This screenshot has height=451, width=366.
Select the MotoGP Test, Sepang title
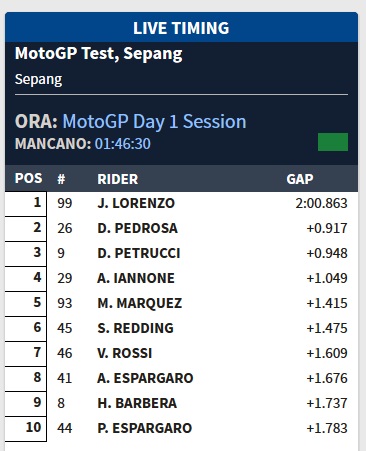[x=99, y=54]
